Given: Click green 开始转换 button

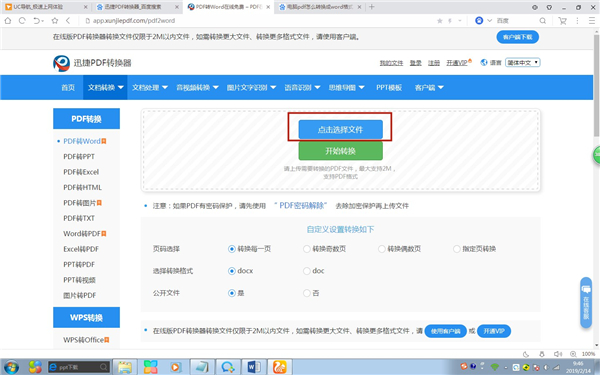Looking at the screenshot, I should pos(340,151).
